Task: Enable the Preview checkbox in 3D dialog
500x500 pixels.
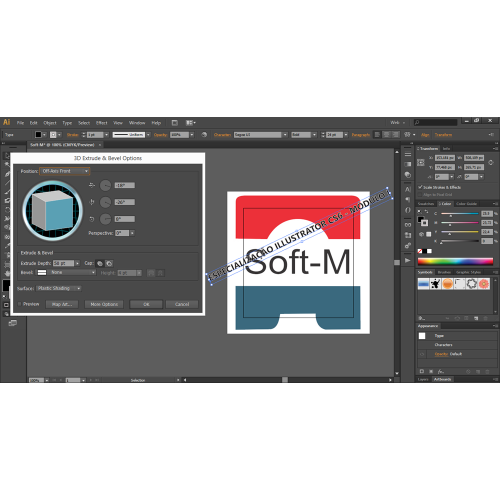Action: pos(20,304)
